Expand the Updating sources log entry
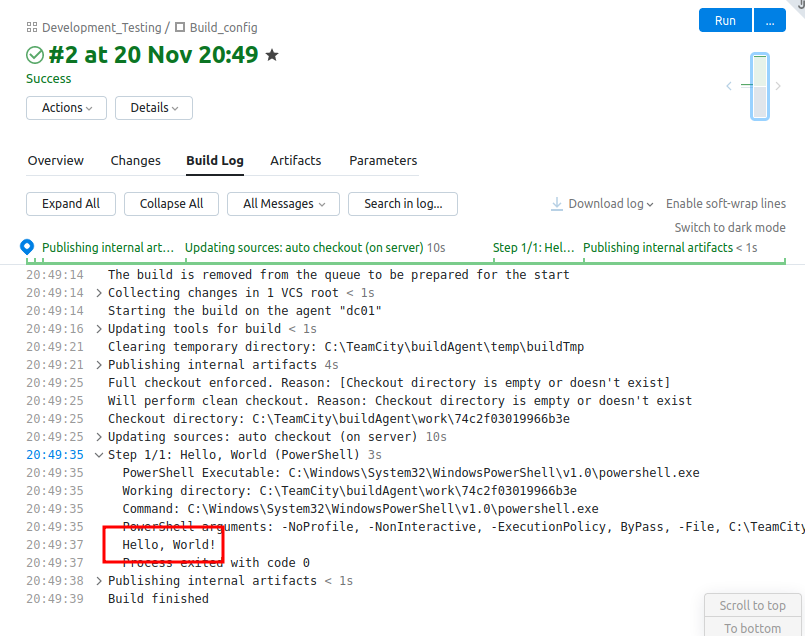The image size is (805, 636). pyautogui.click(x=99, y=437)
